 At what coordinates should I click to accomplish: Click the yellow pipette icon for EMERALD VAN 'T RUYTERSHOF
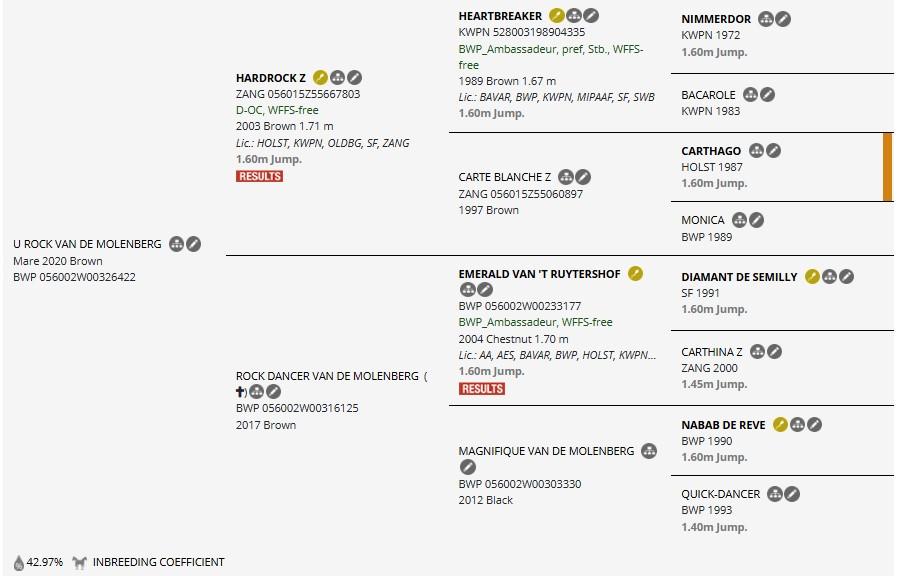[635, 274]
